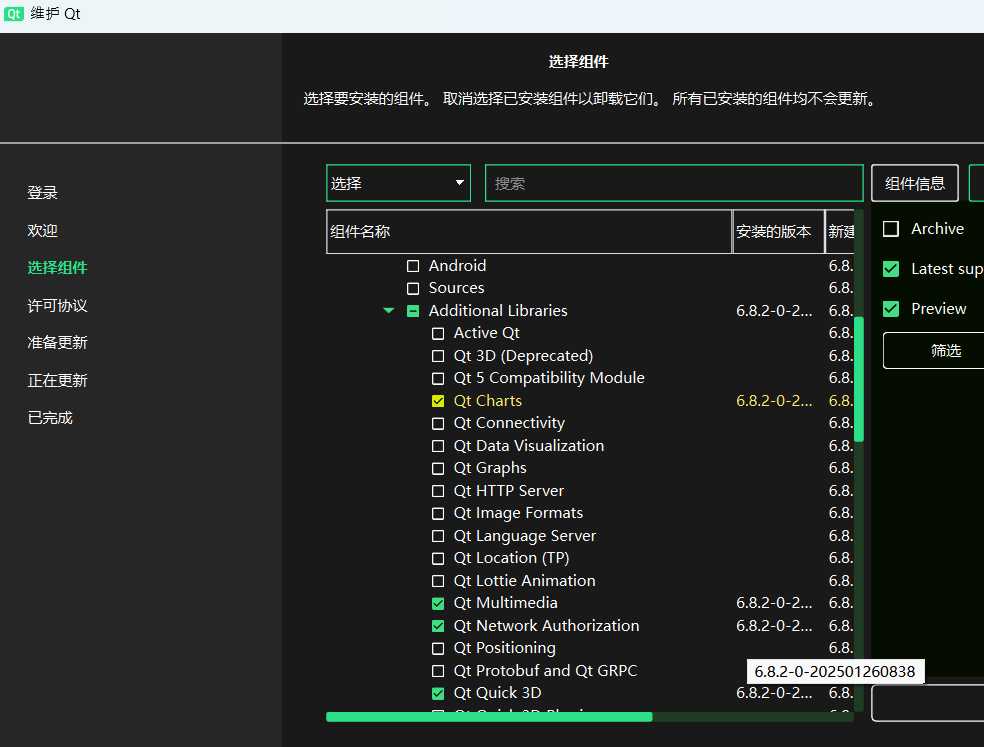Check the Qt Image Formats checkbox
Screen dimensions: 984x747
(438, 513)
